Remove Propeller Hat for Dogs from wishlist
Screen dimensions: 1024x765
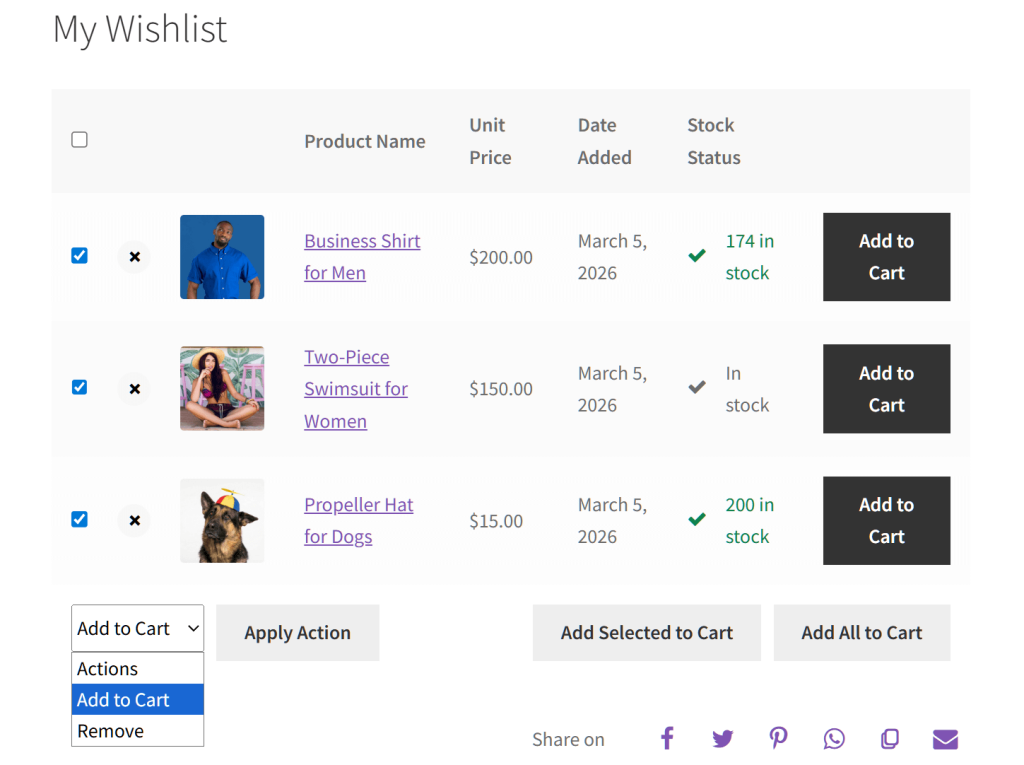(x=134, y=520)
